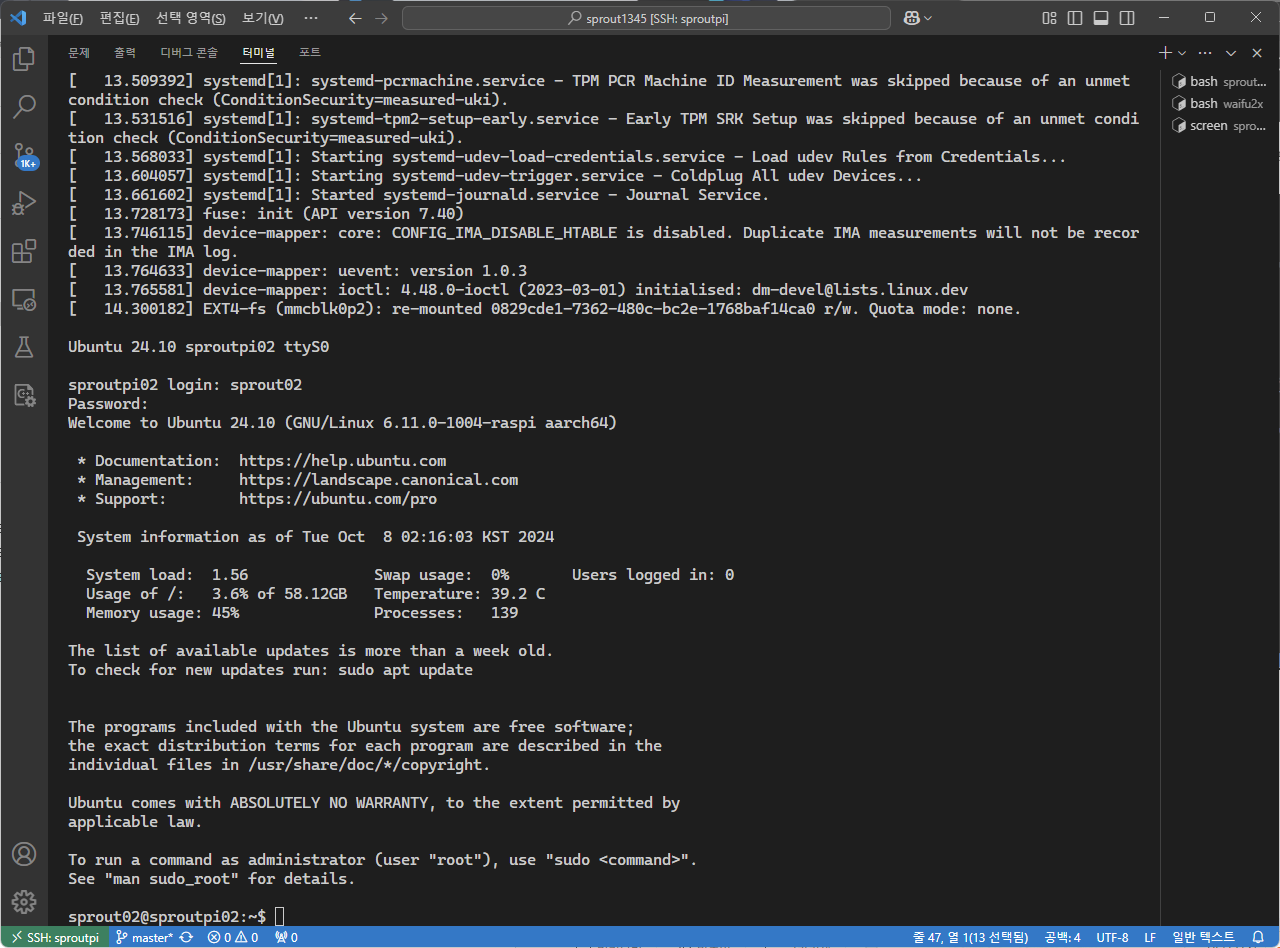Open the Manage gear menu
1280x948 pixels.
24,902
